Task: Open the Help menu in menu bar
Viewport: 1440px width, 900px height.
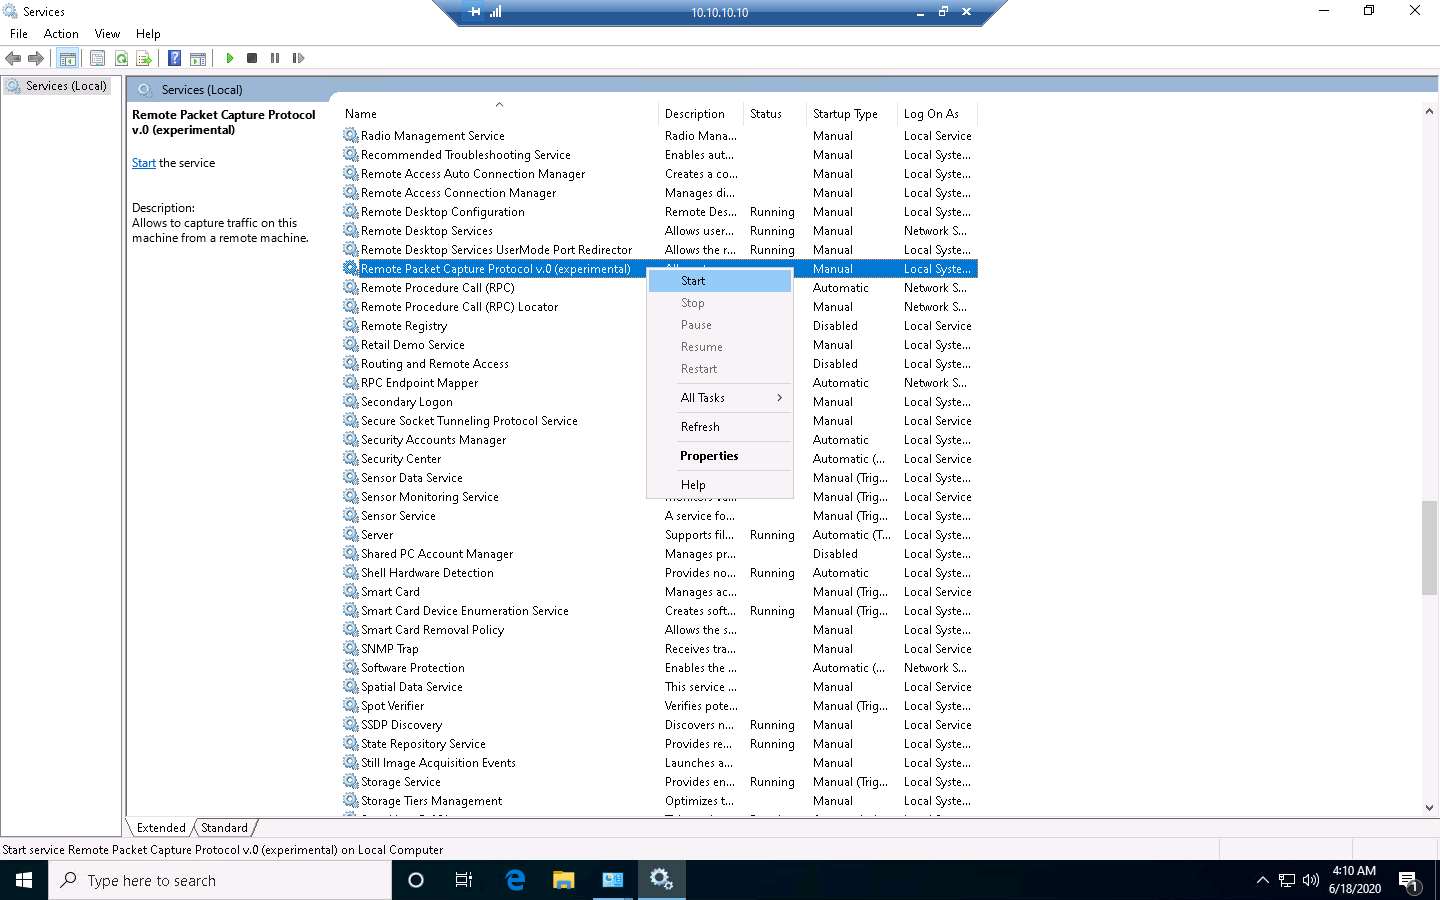Action: (x=148, y=33)
